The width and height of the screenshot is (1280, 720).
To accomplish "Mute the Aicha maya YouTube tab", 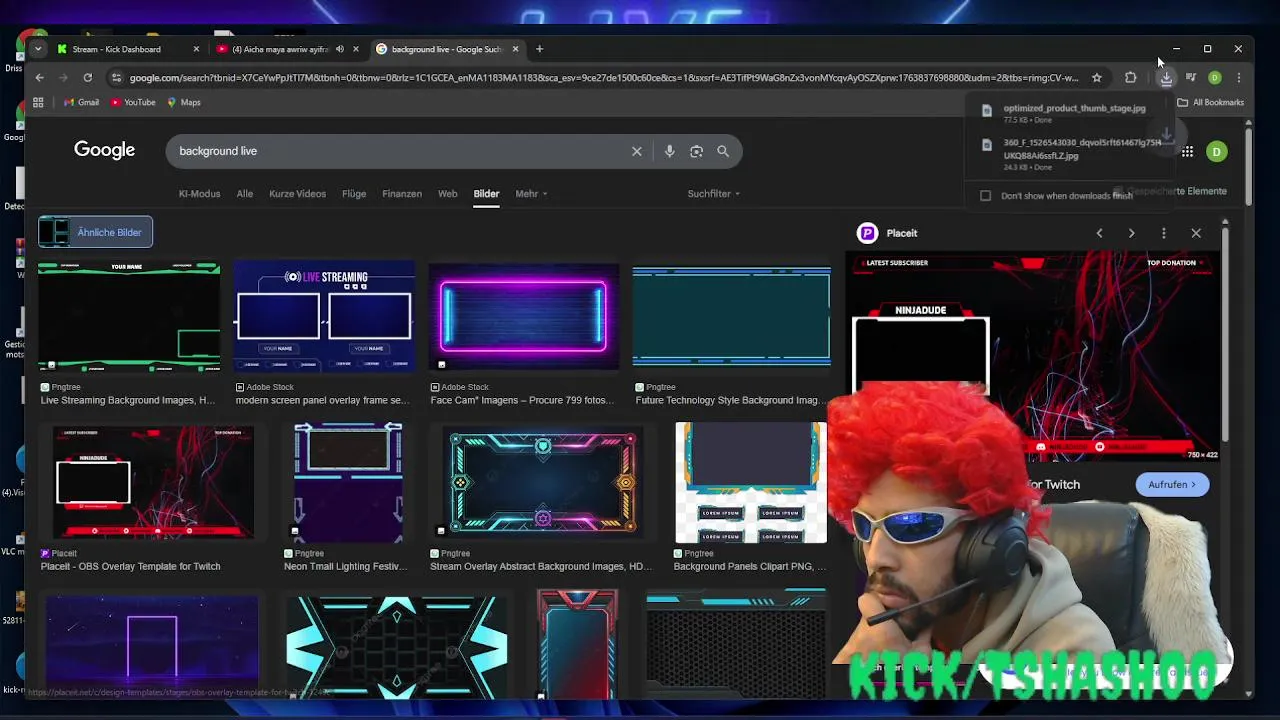I will (x=340, y=49).
